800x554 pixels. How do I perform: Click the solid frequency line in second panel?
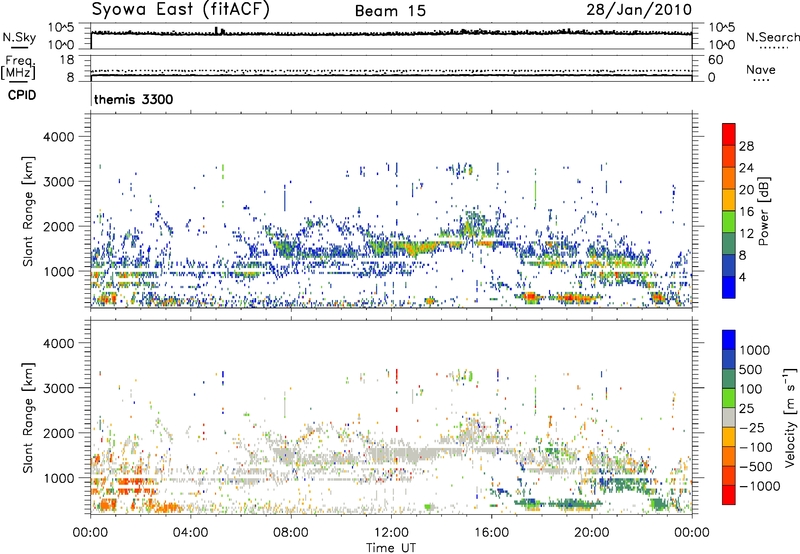(391, 75)
